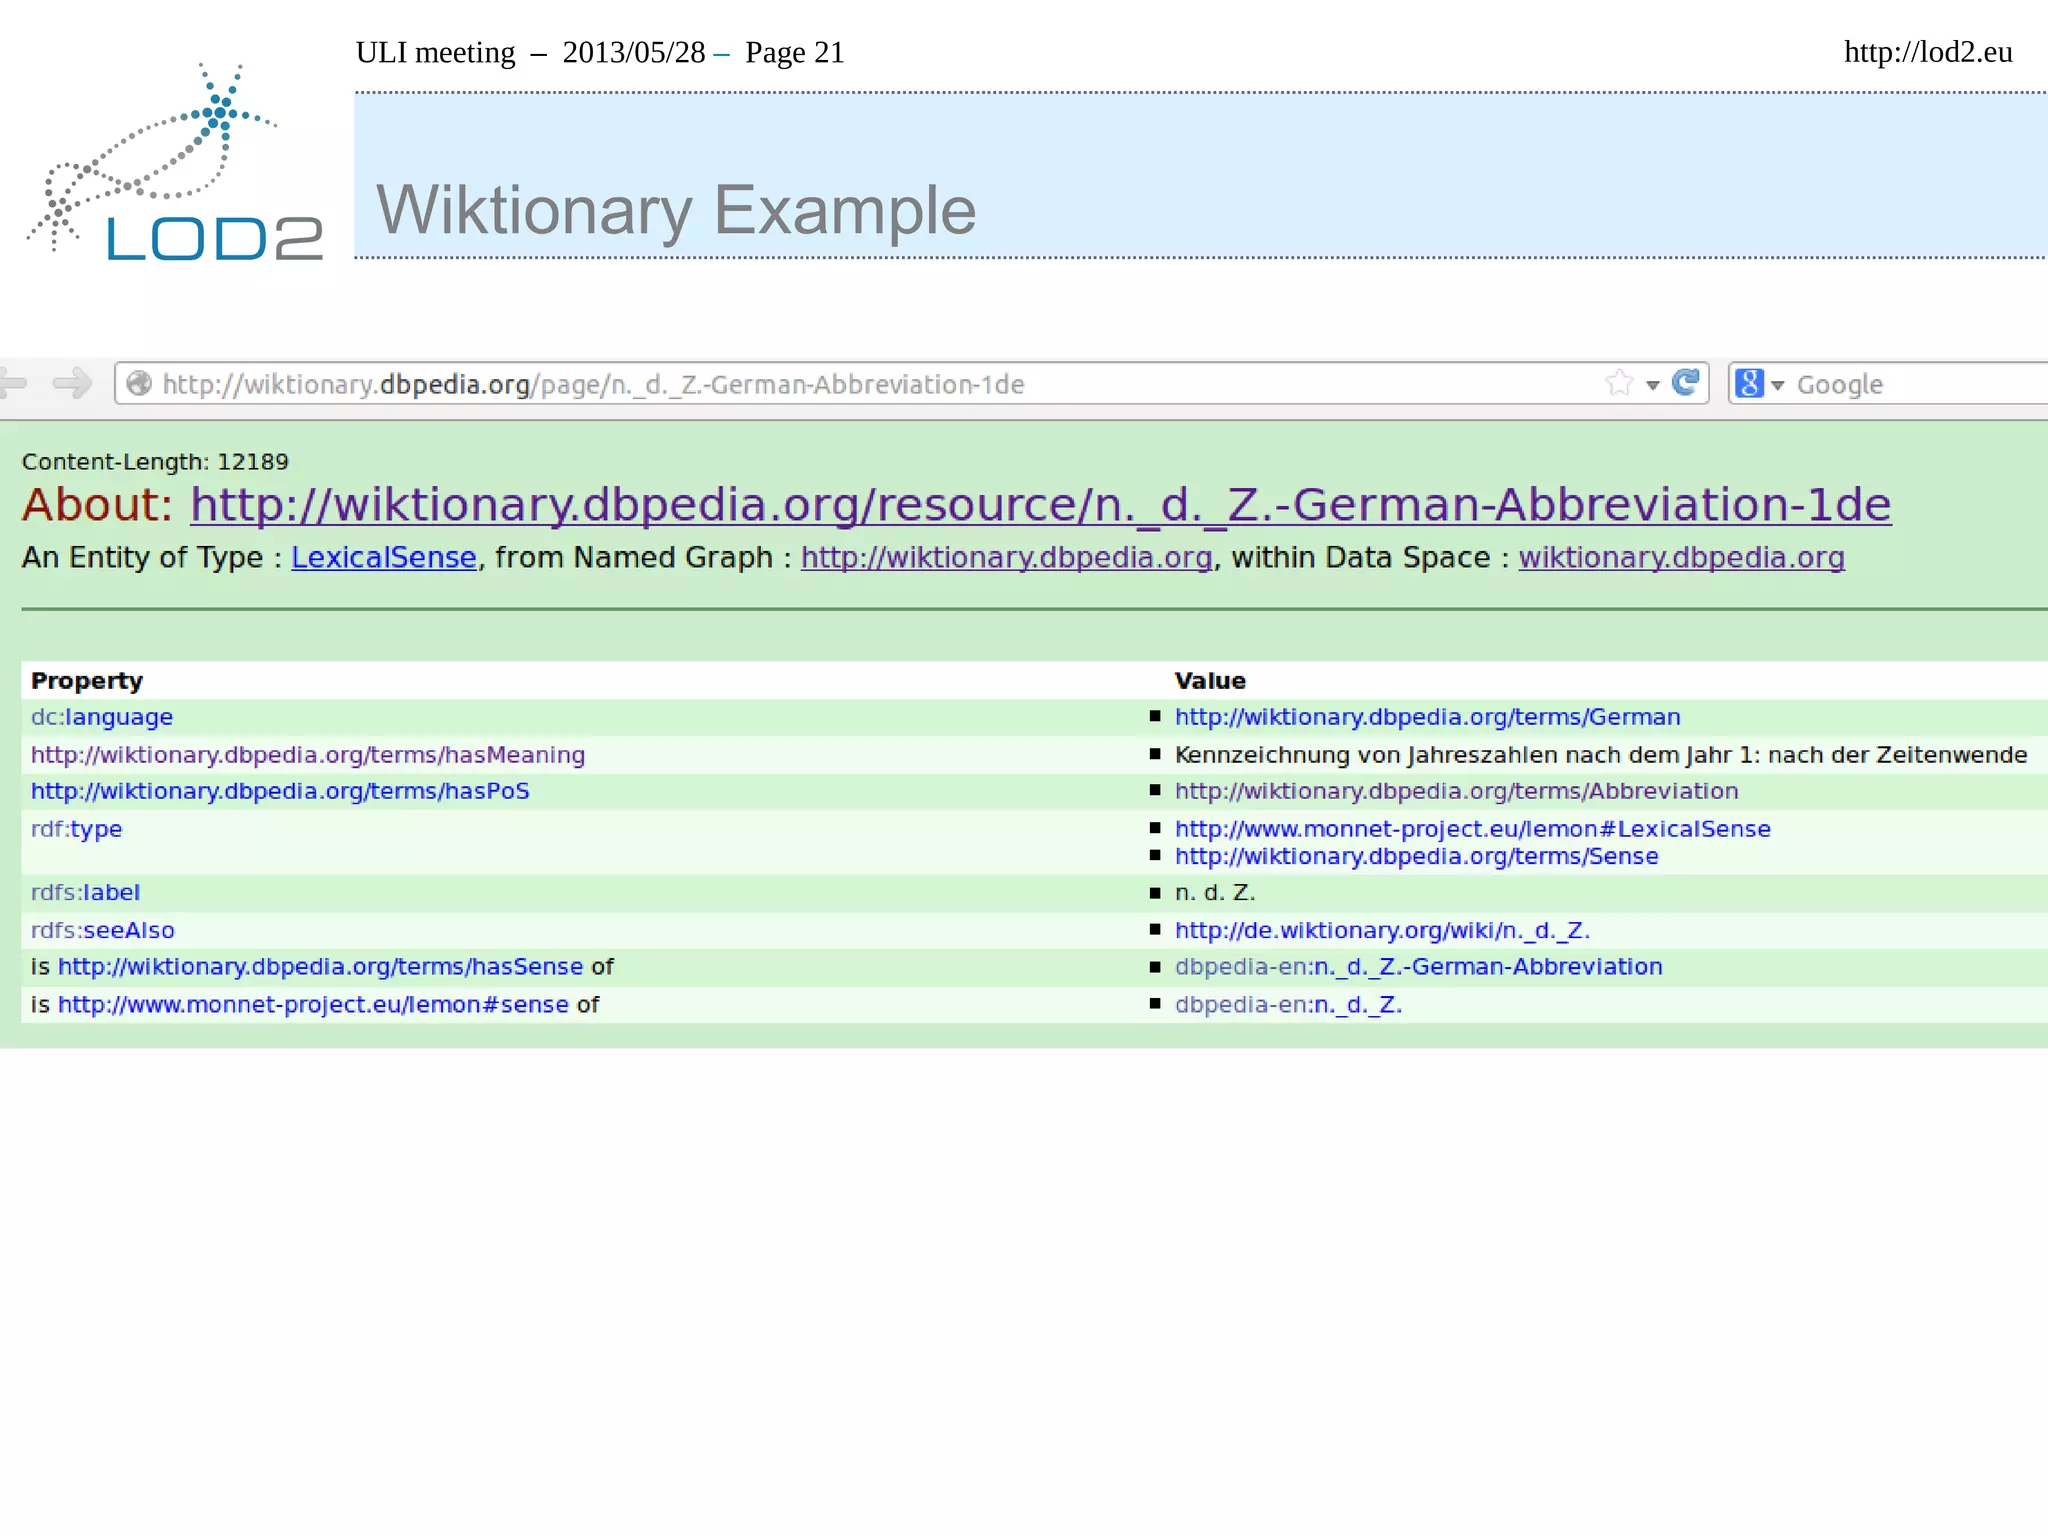
Task: Click the rdf:type property link
Action: 77,829
